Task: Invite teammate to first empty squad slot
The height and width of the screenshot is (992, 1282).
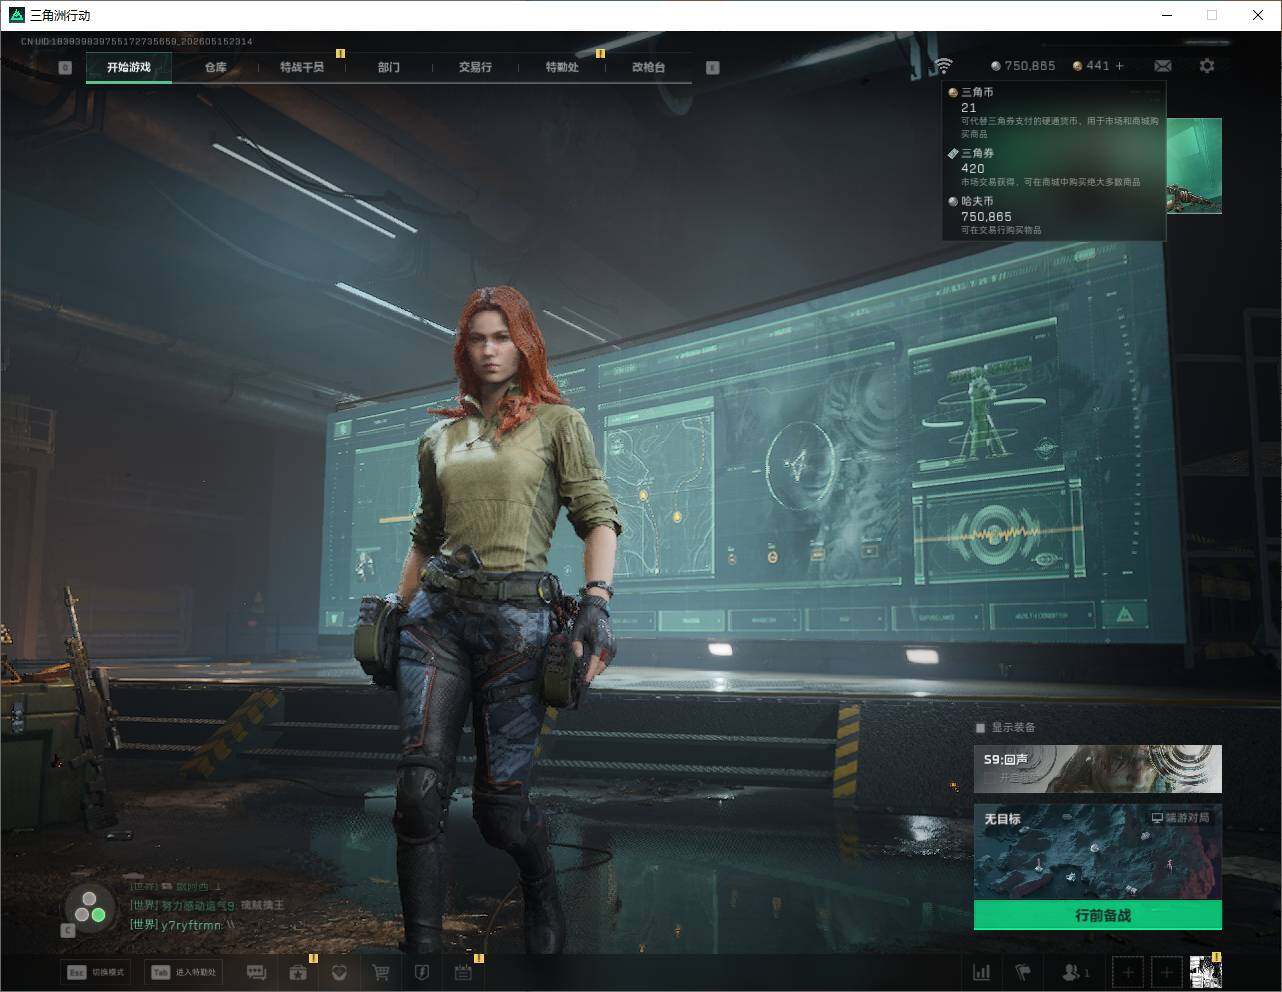Action: coord(1128,972)
